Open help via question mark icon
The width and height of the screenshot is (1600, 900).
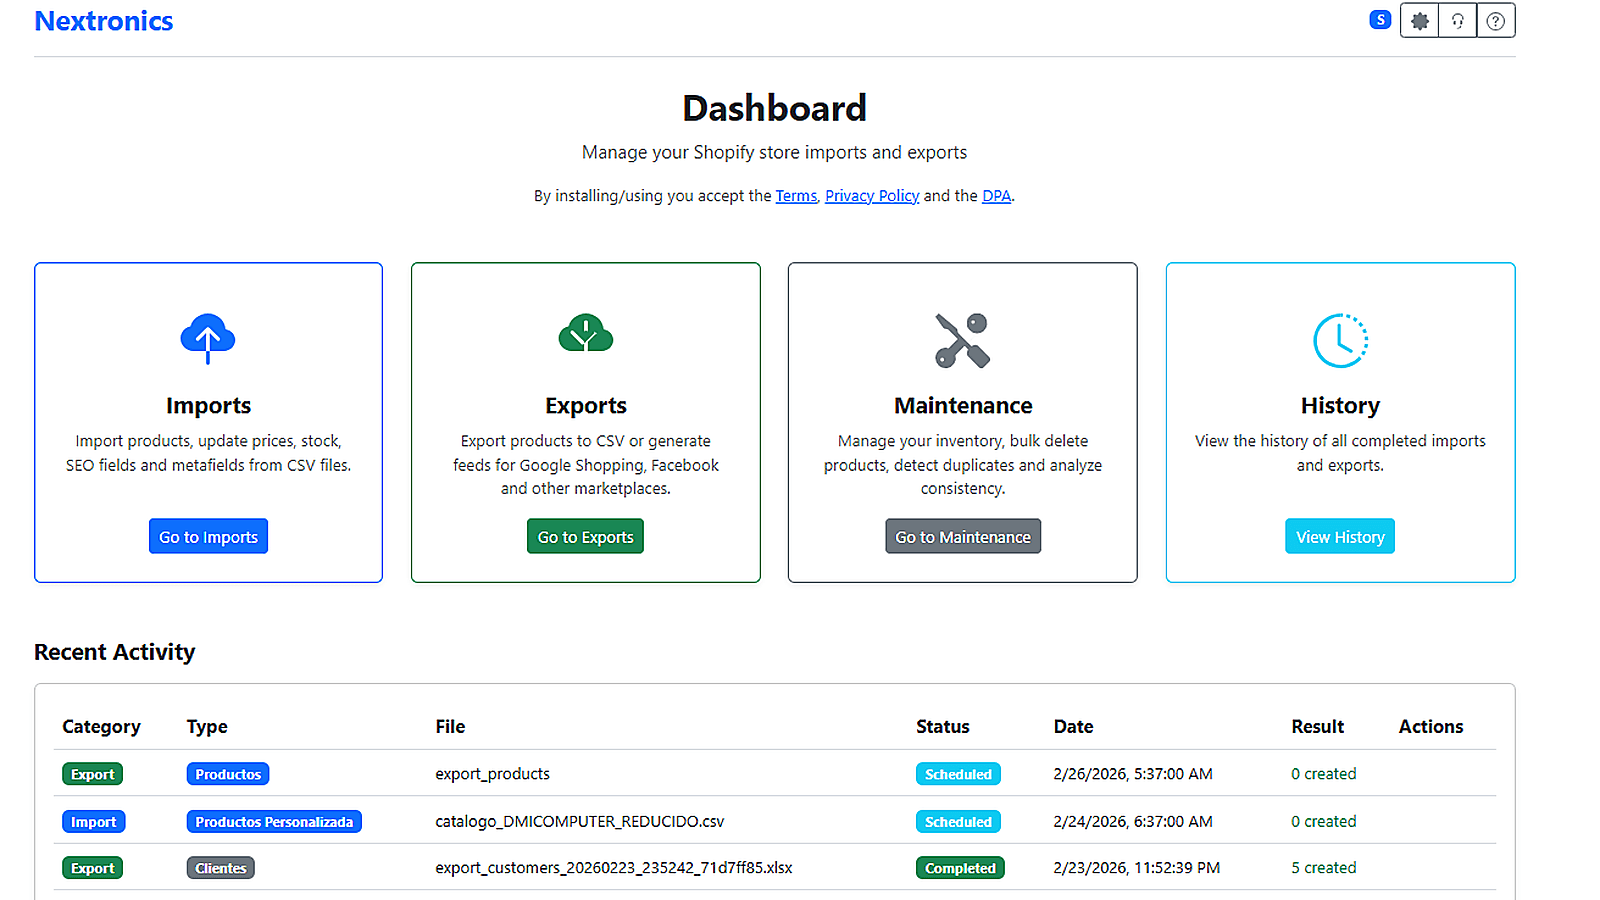[1495, 21]
